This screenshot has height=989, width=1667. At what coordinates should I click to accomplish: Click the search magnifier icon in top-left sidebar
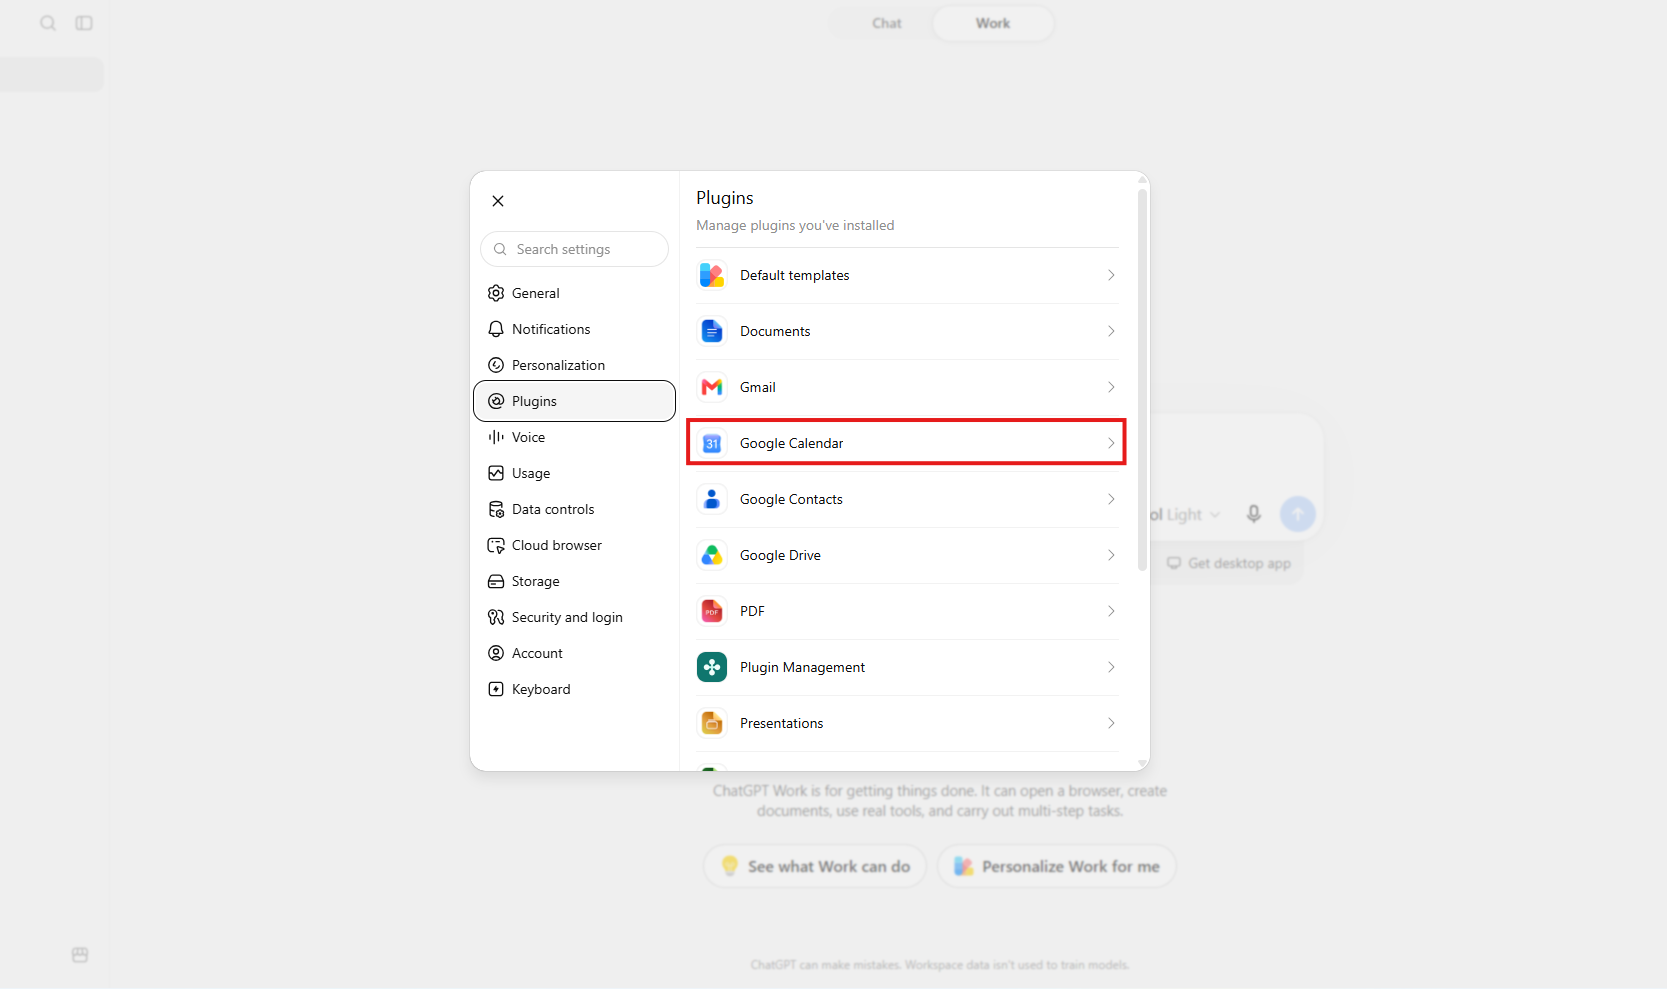point(48,23)
